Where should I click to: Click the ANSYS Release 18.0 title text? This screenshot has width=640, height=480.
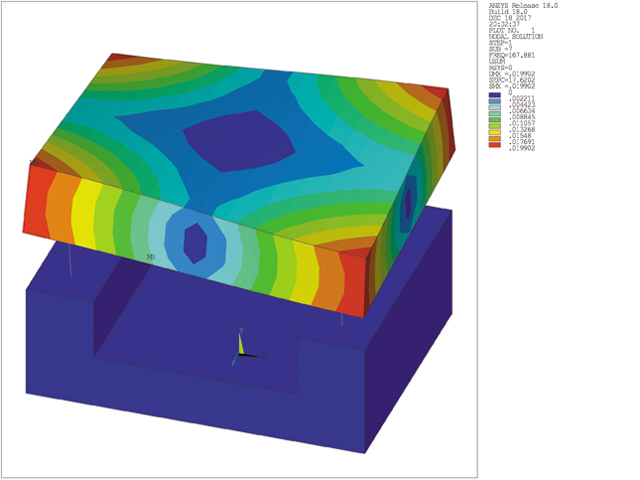click(x=521, y=6)
